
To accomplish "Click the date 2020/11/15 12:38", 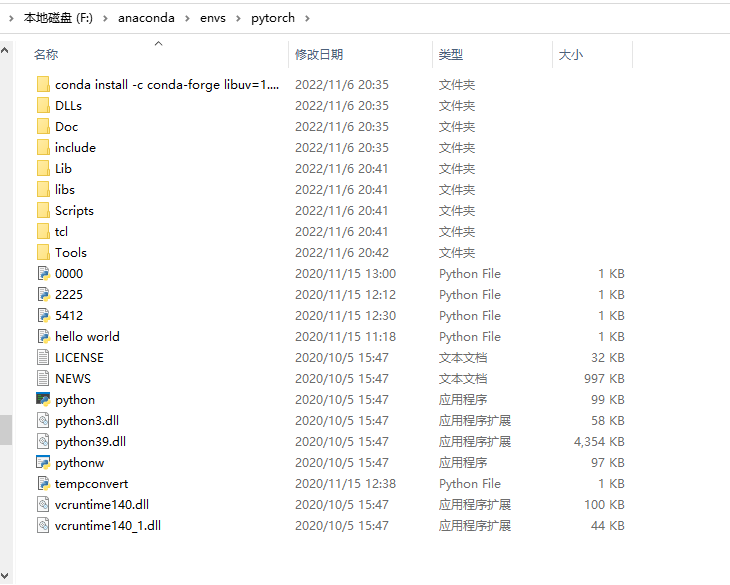I will [x=345, y=484].
